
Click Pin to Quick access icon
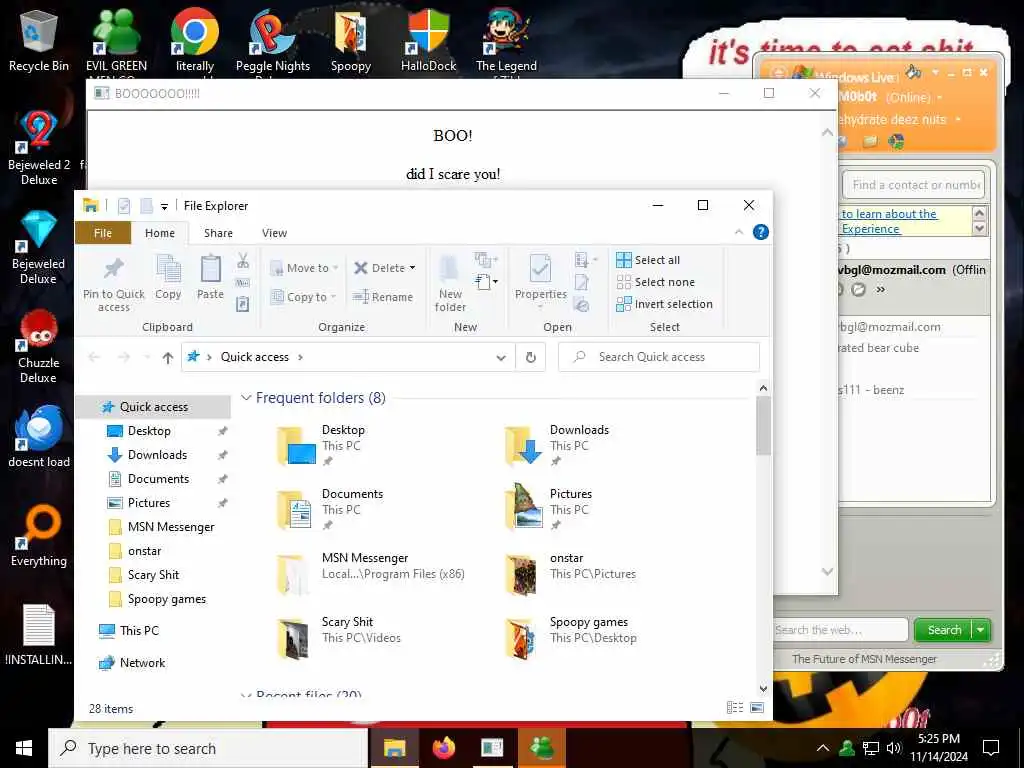(x=113, y=268)
